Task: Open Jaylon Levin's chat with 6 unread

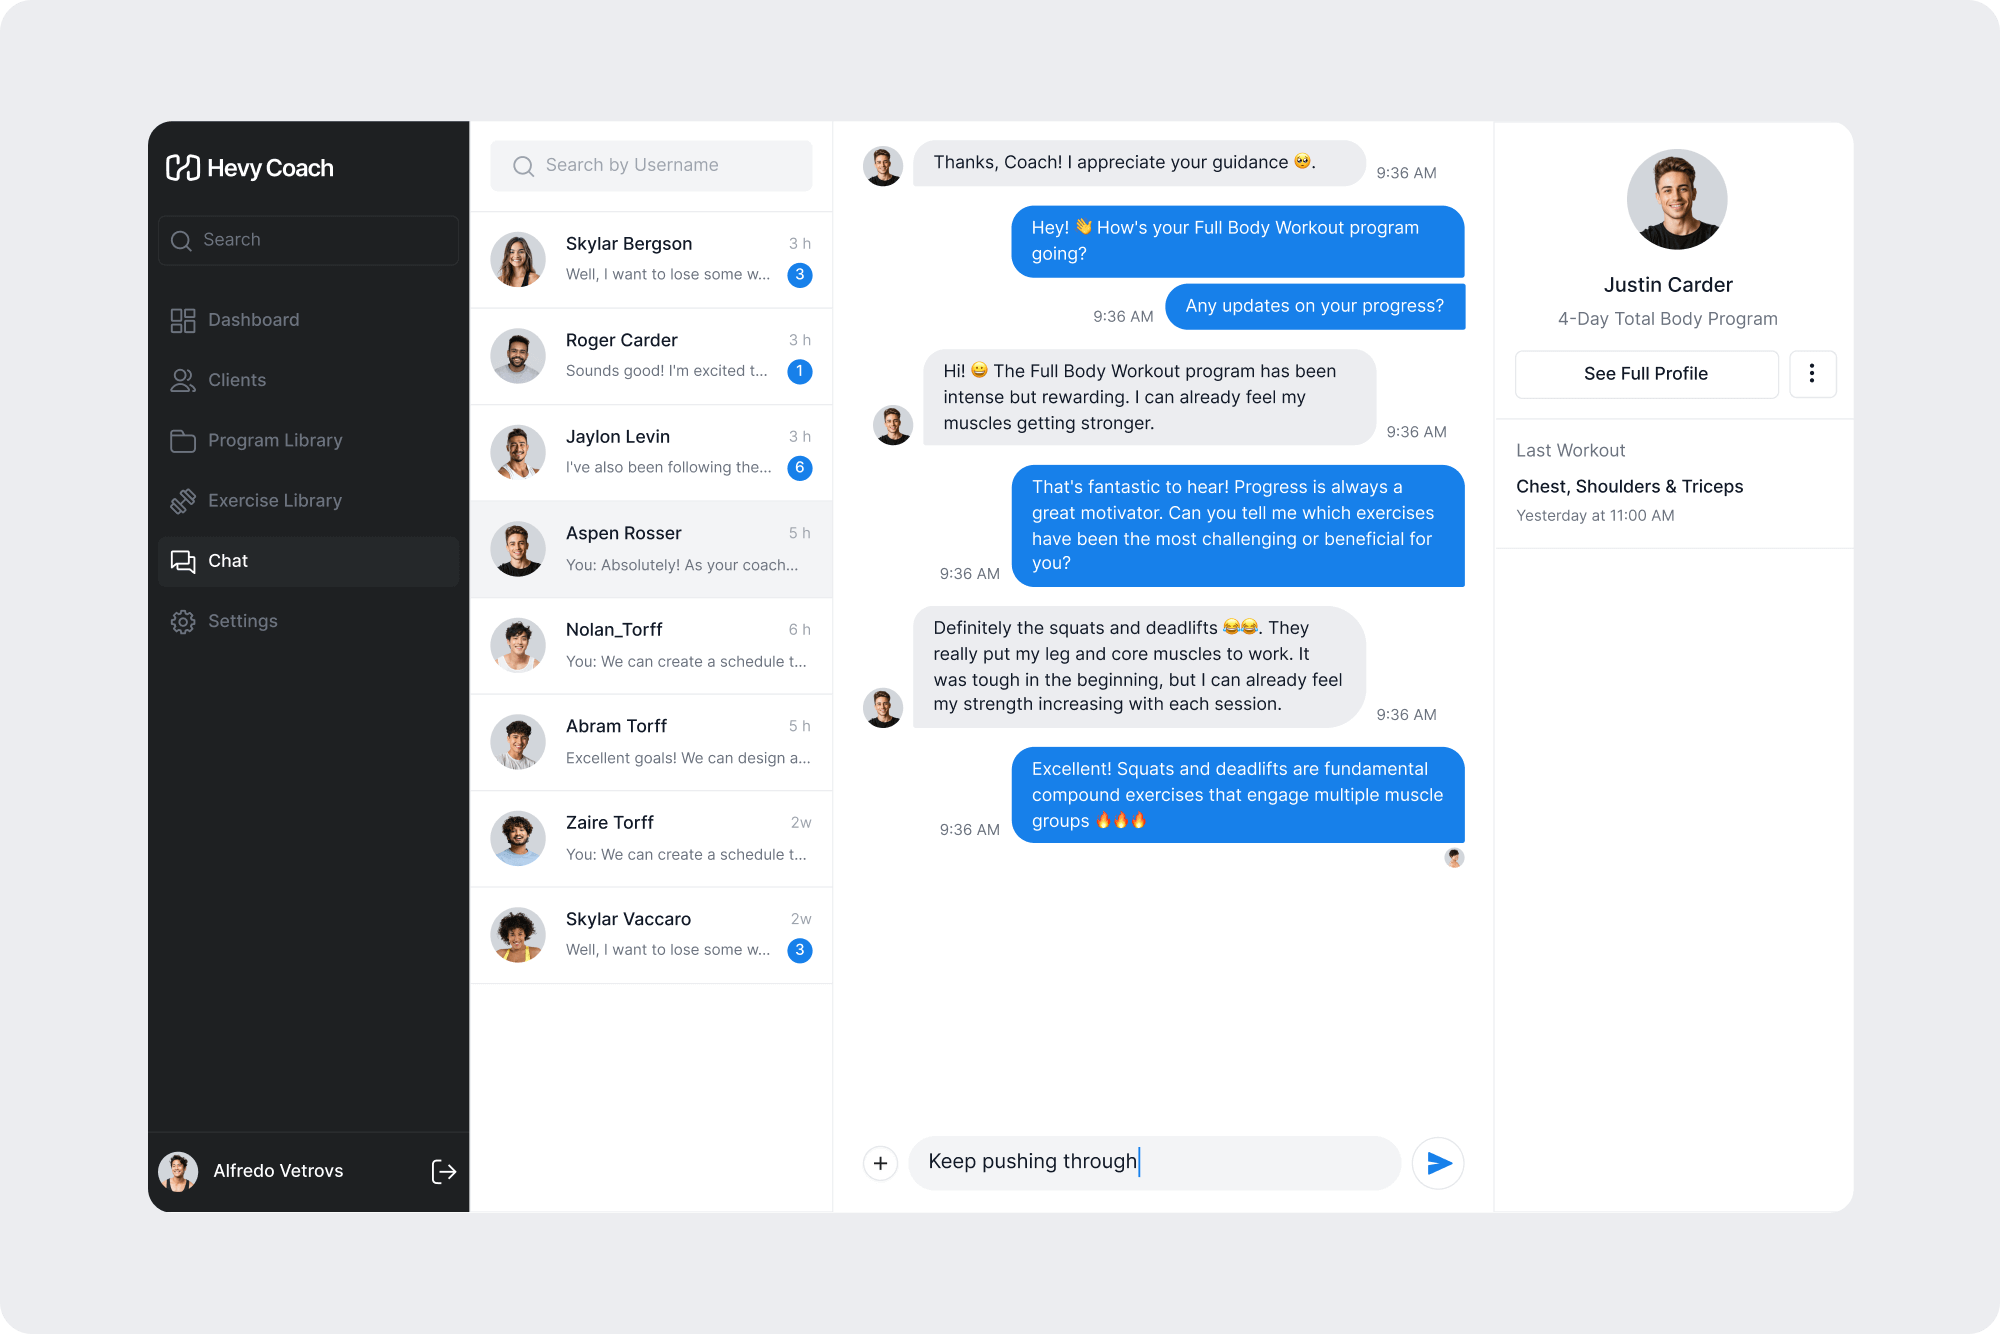Action: (651, 452)
